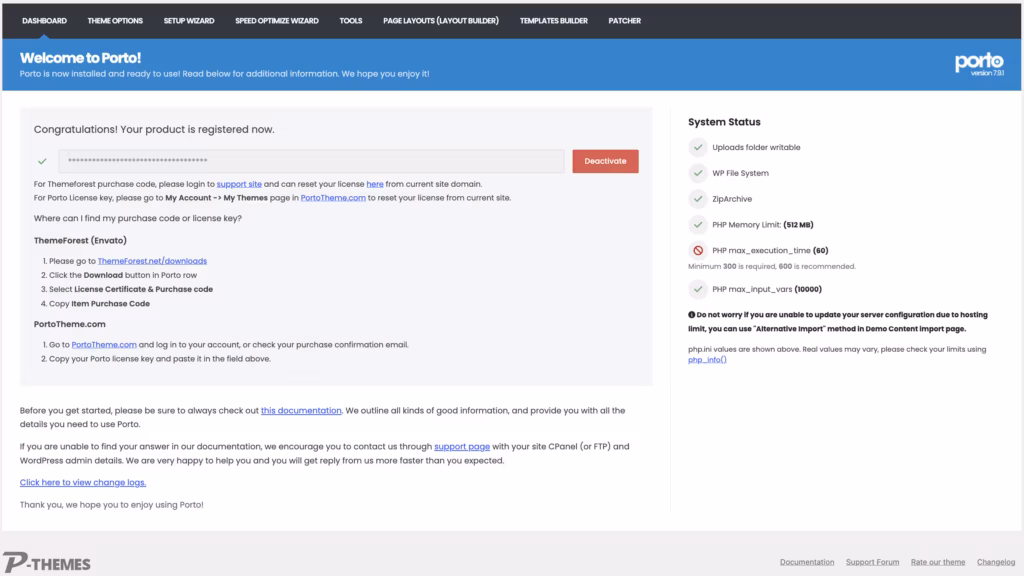Viewport: 1024px width, 576px height.
Task: Click PHP Memory Limit check icon
Action: (x=698, y=225)
